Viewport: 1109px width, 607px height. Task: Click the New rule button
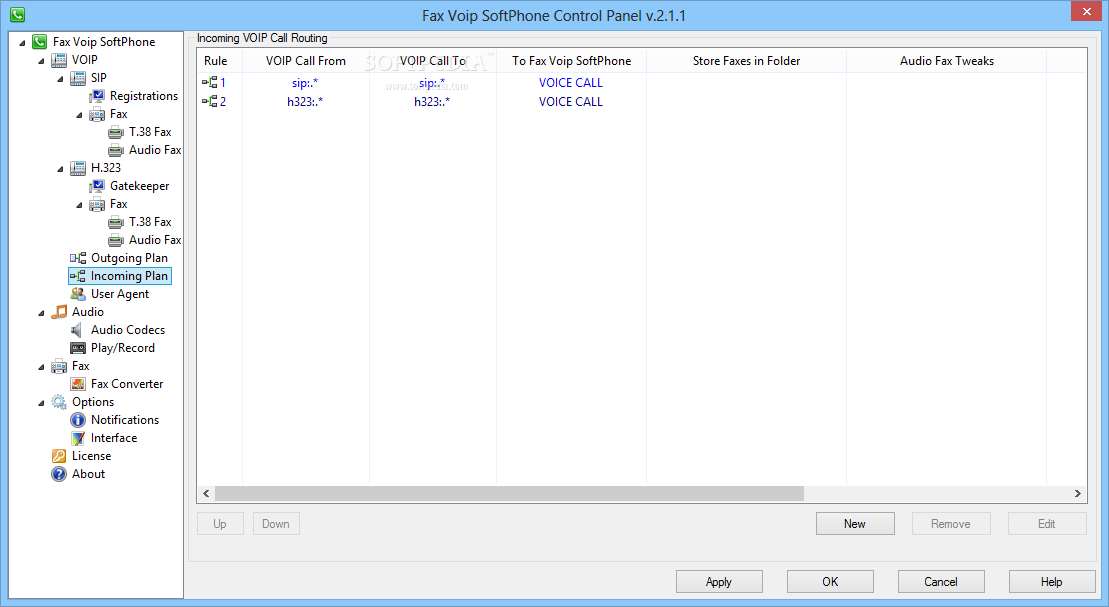pyautogui.click(x=855, y=524)
